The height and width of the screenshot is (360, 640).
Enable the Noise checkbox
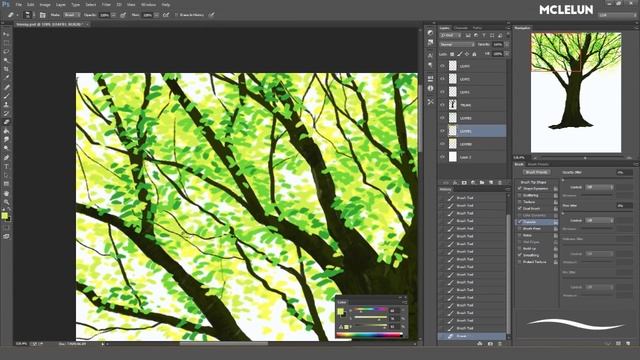coord(520,235)
